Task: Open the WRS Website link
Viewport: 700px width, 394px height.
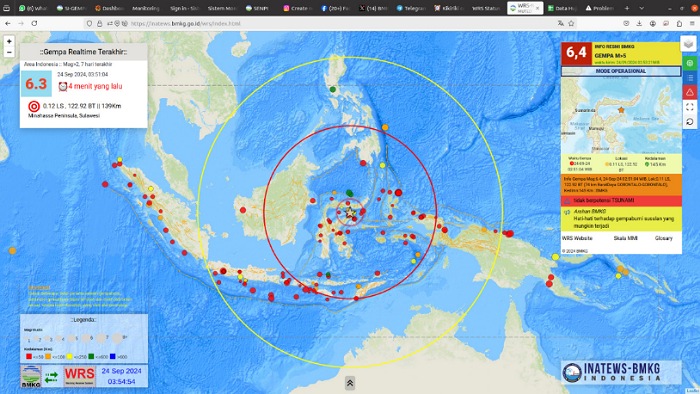Action: coord(577,238)
